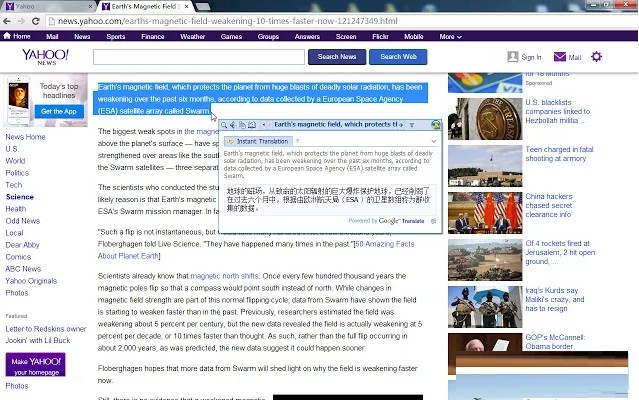
Task: Click the Get the App button
Action: [x=59, y=112]
